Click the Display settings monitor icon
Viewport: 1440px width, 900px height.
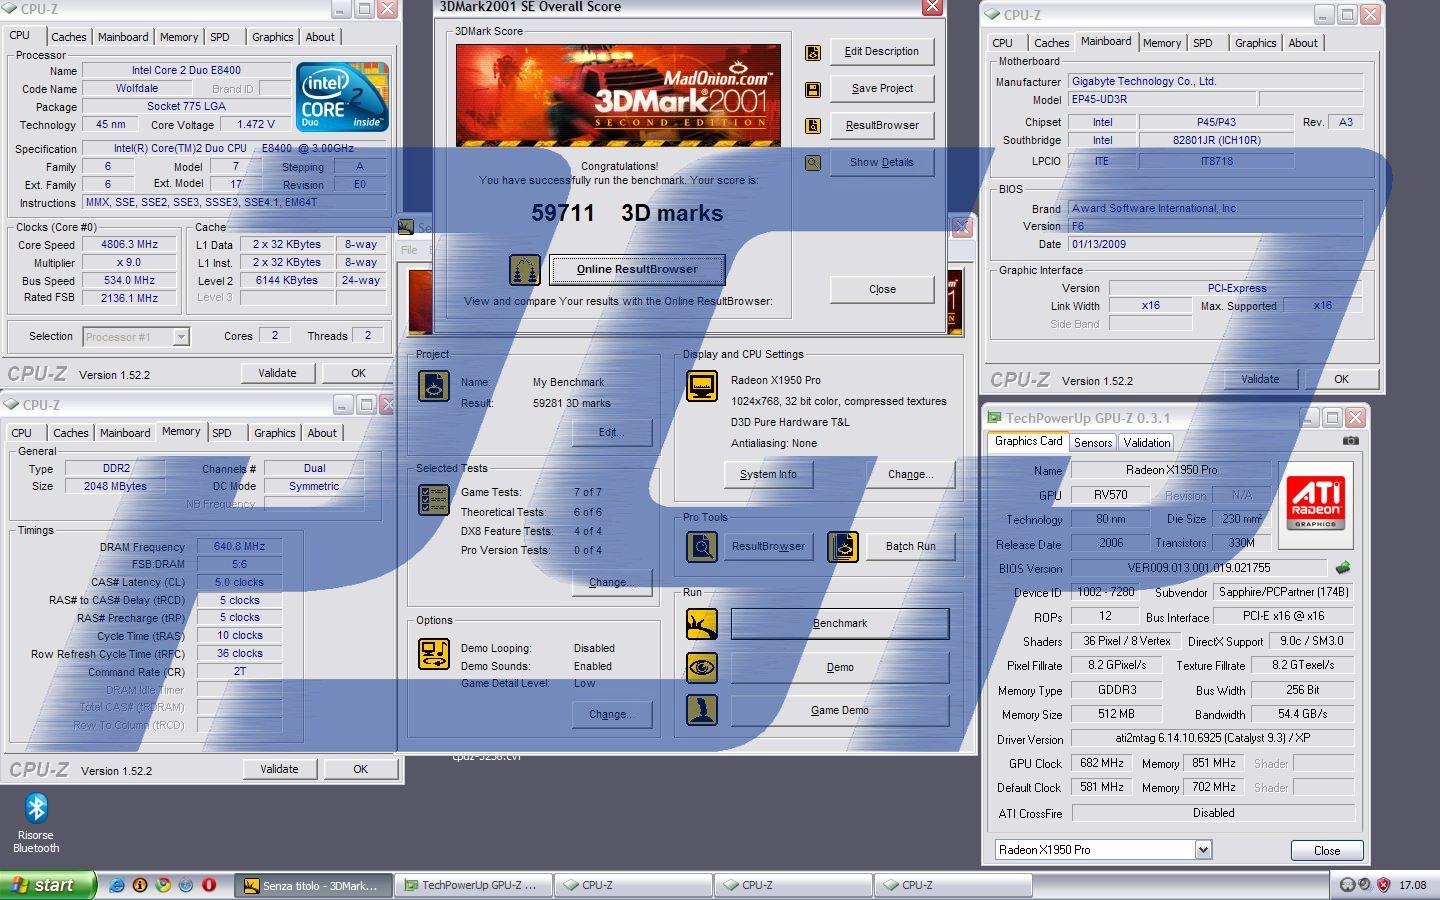[702, 385]
